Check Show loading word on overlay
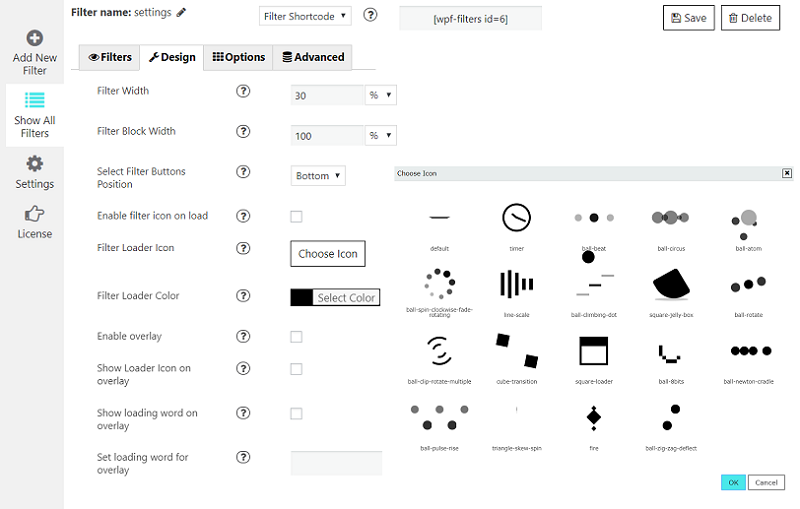 coord(296,414)
